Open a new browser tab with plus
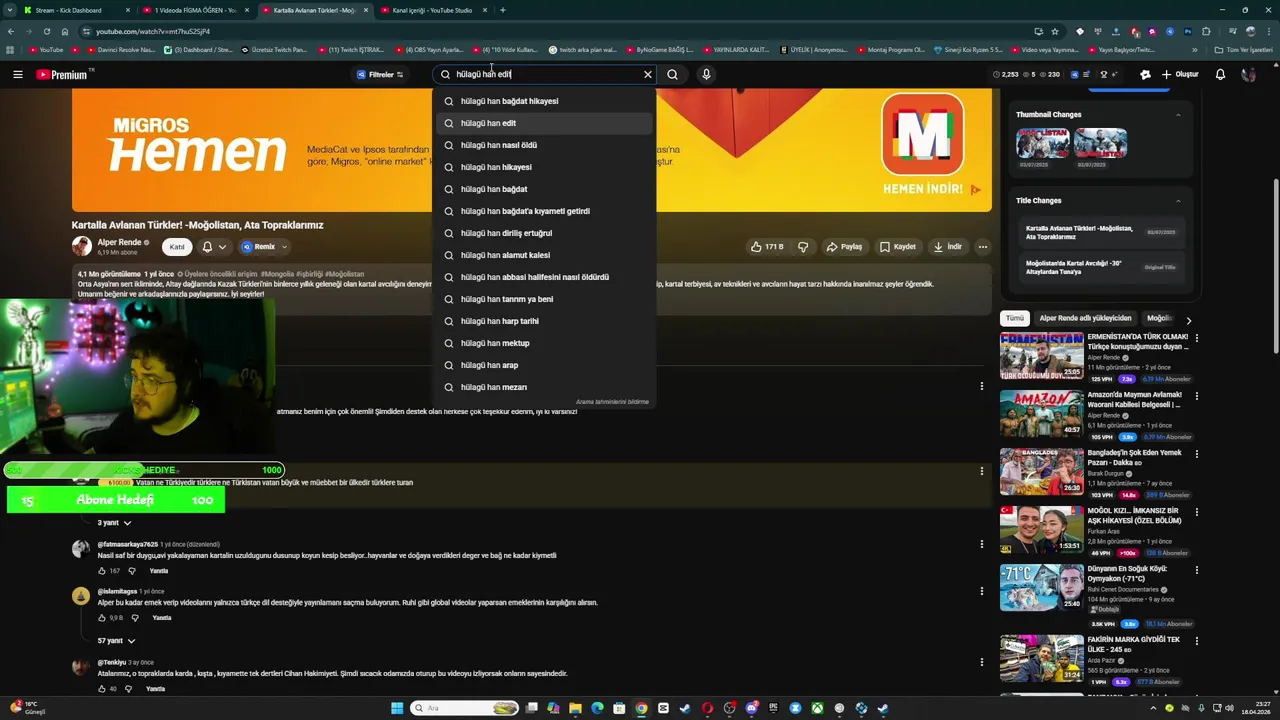1280x720 pixels. click(502, 10)
